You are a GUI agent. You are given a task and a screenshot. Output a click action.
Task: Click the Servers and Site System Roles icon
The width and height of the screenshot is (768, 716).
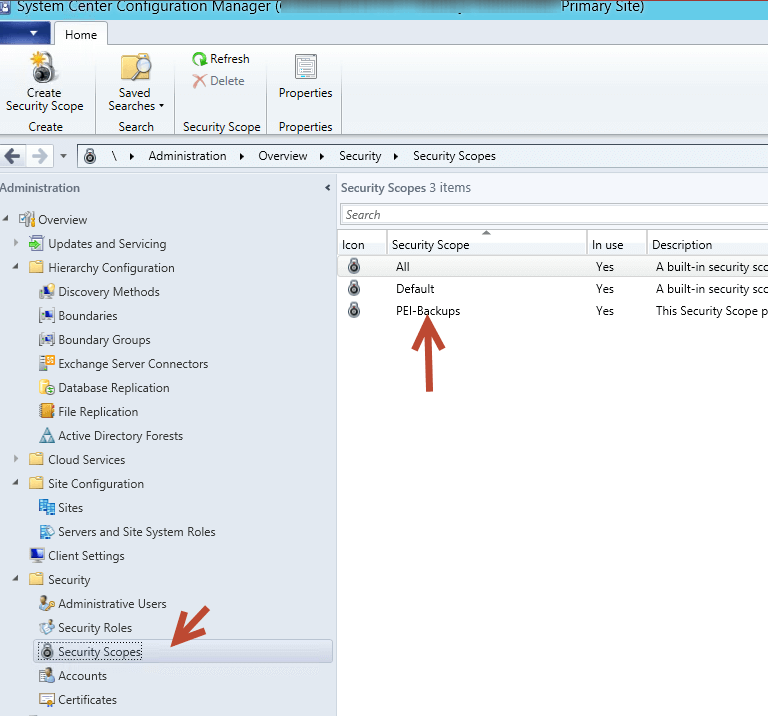[47, 531]
